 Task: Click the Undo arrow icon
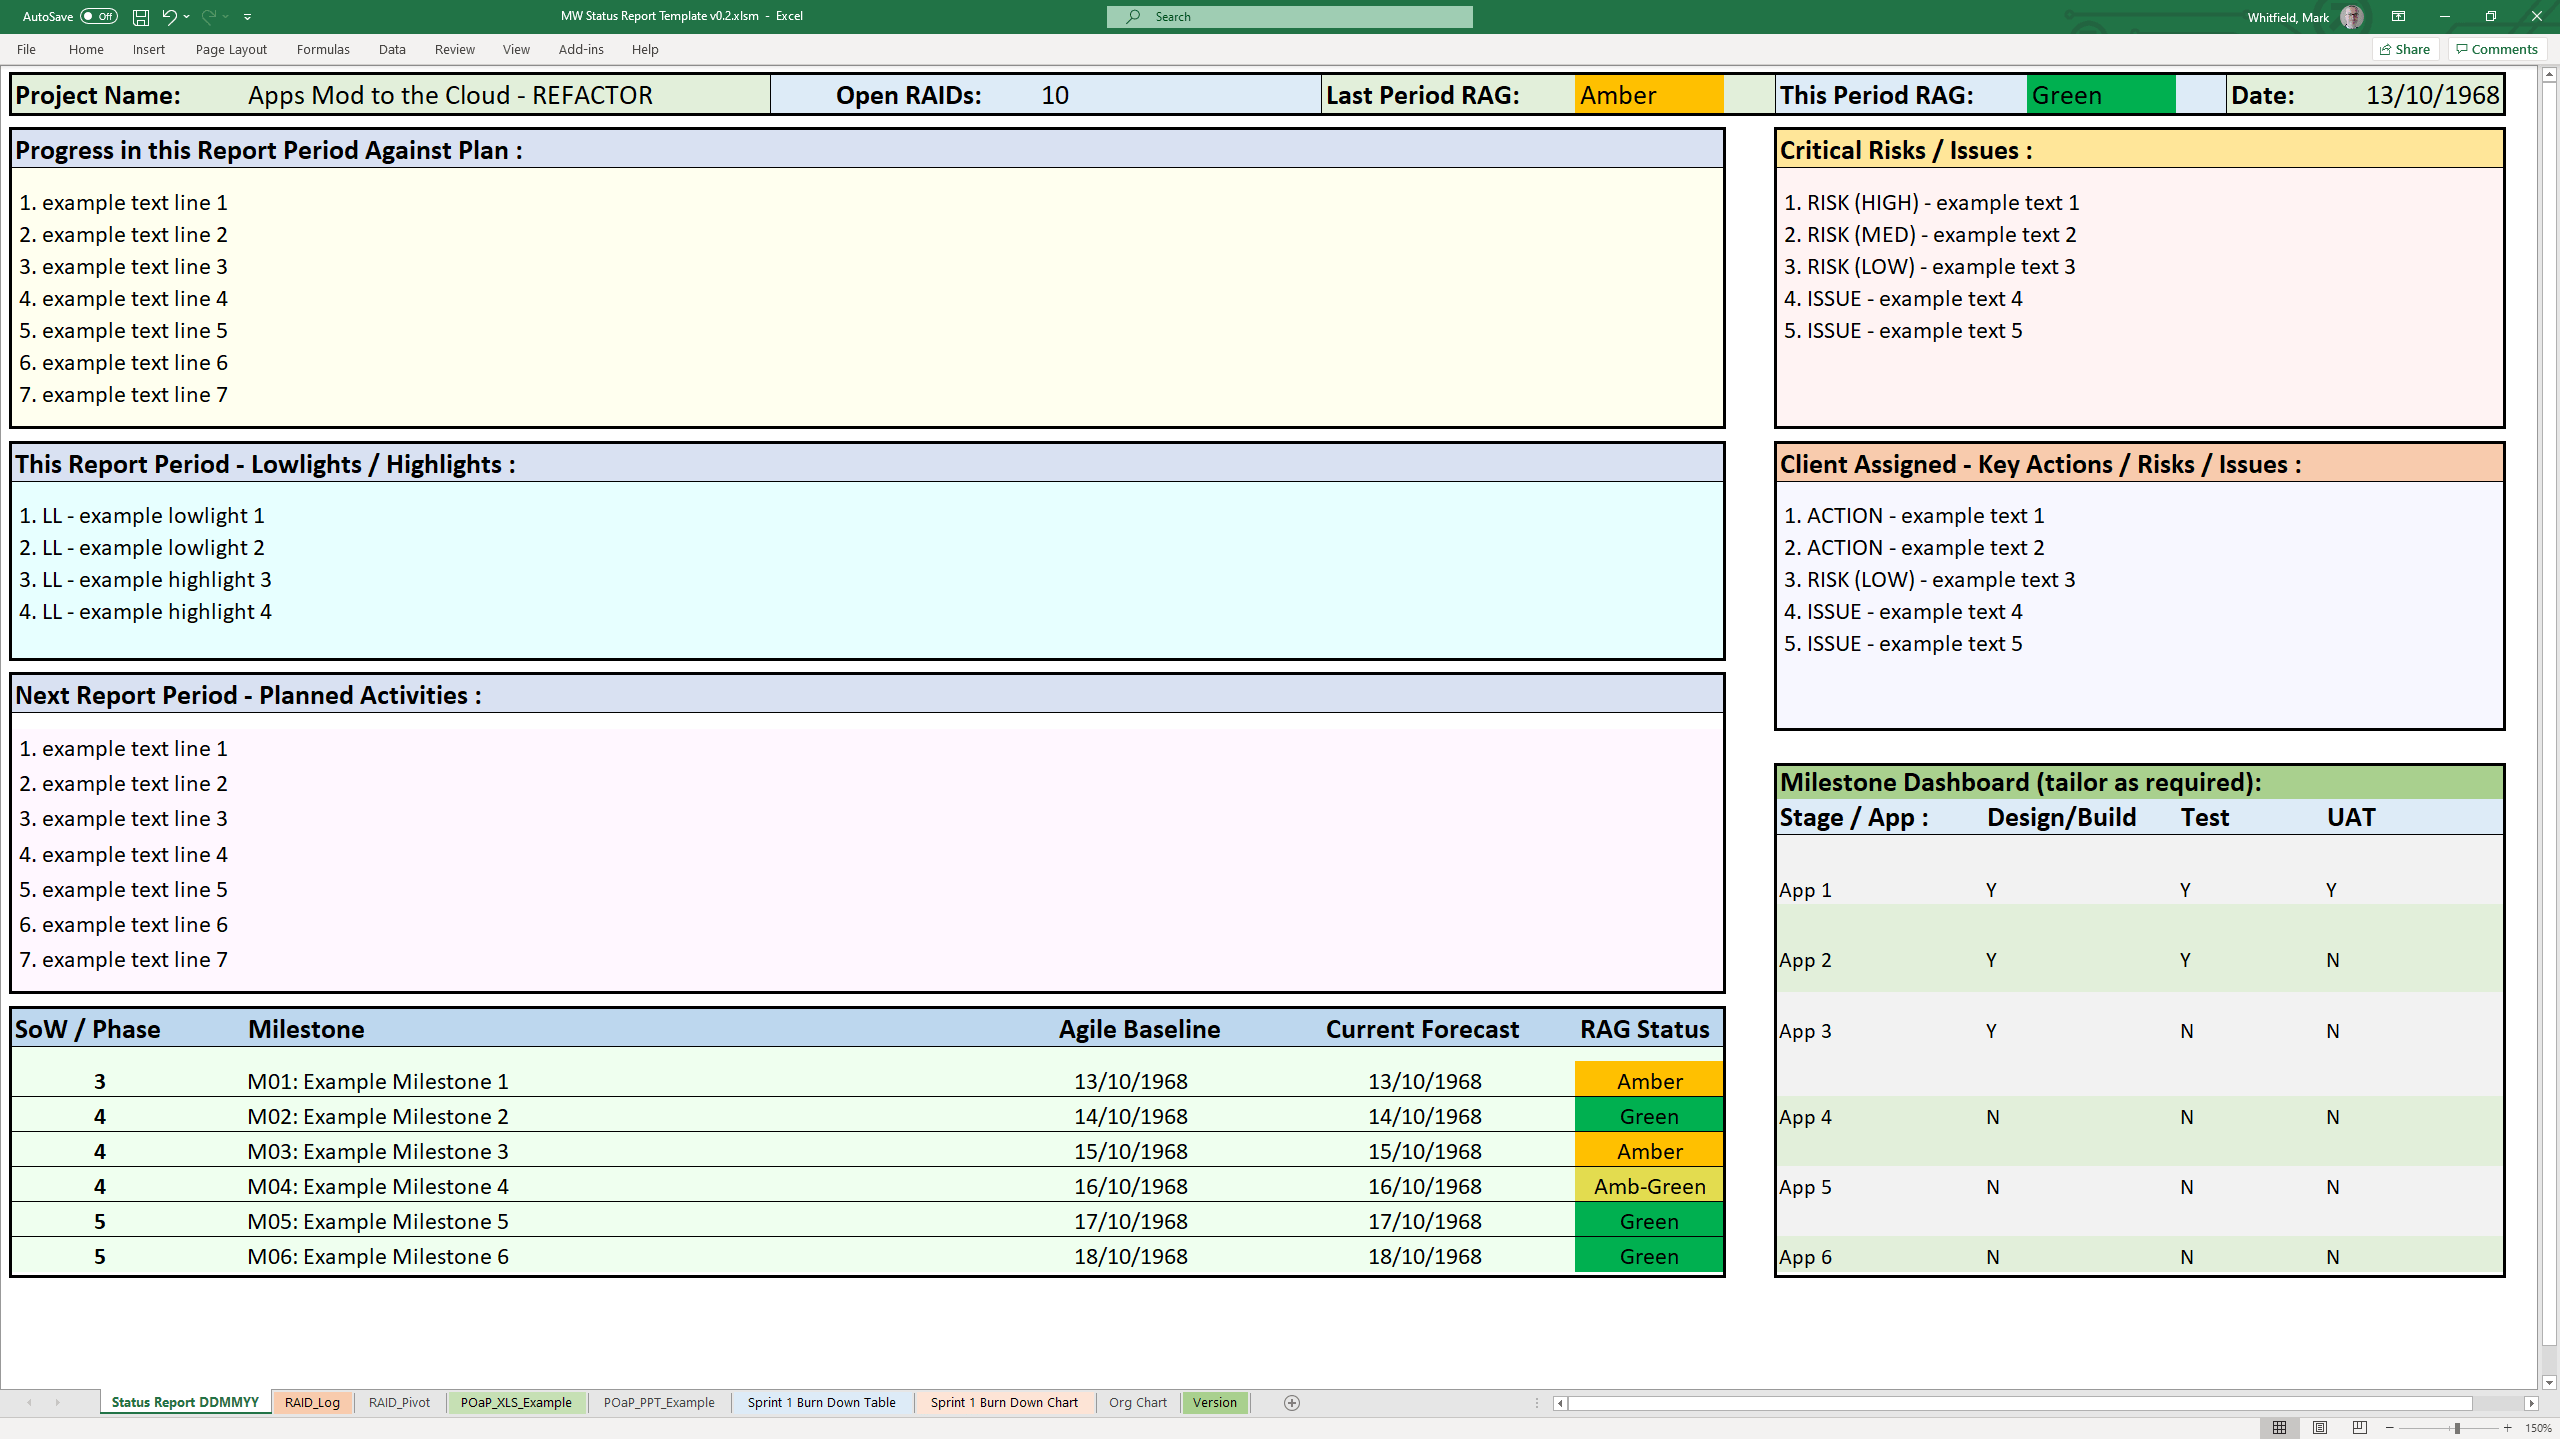pyautogui.click(x=171, y=16)
